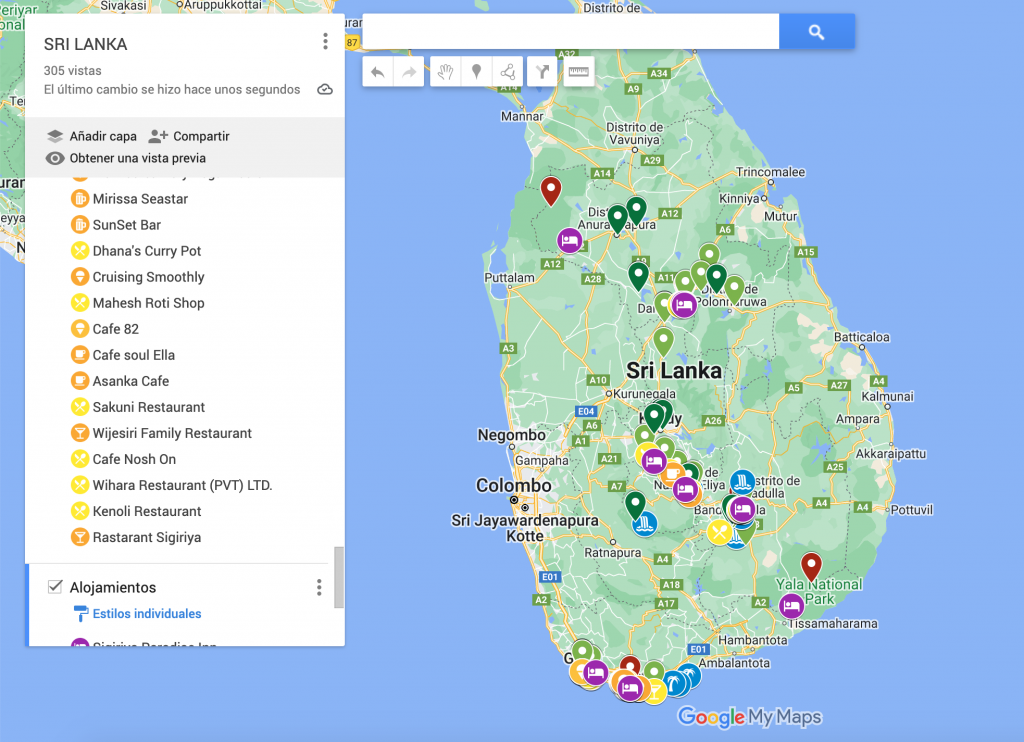Screen dimensions: 1024x742
Task: Select Mahesh Roti Shop in list
Action: (148, 303)
